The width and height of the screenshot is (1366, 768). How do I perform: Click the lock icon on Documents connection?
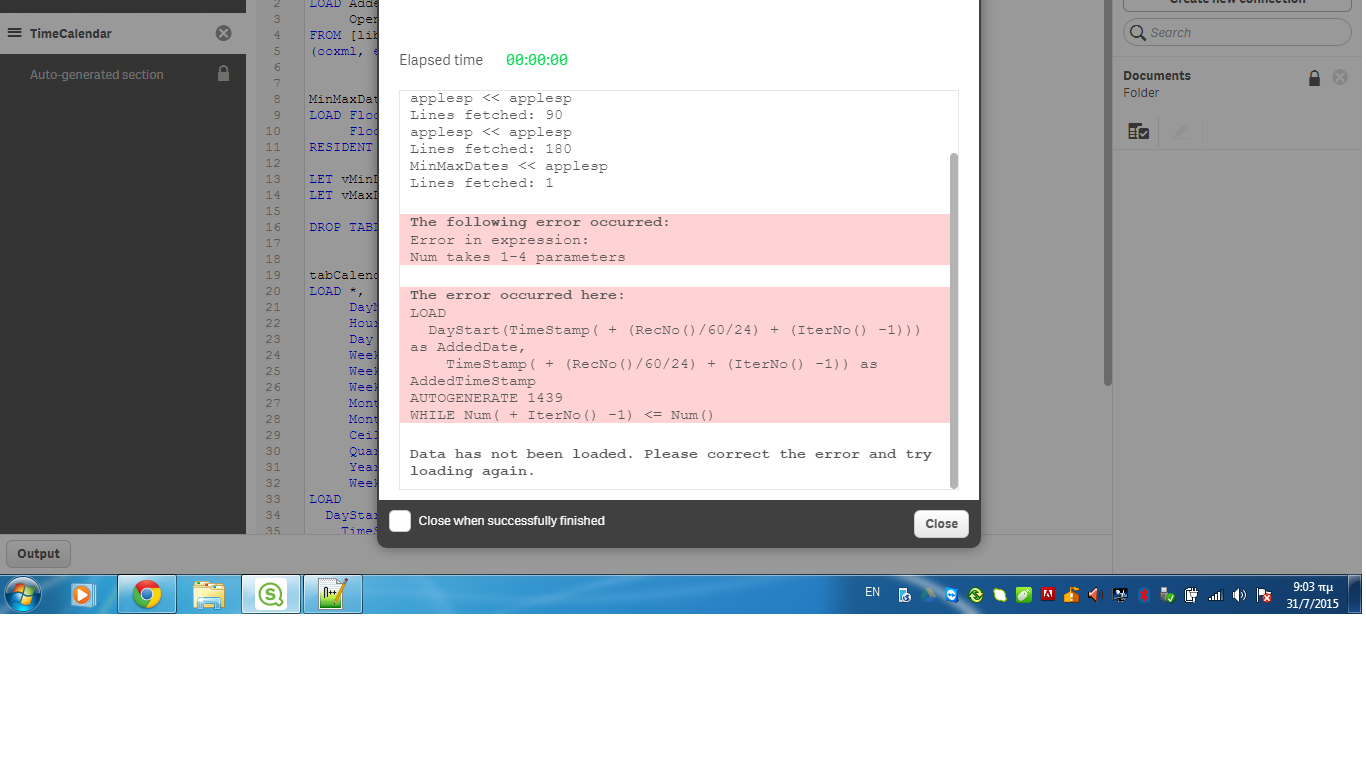1314,78
